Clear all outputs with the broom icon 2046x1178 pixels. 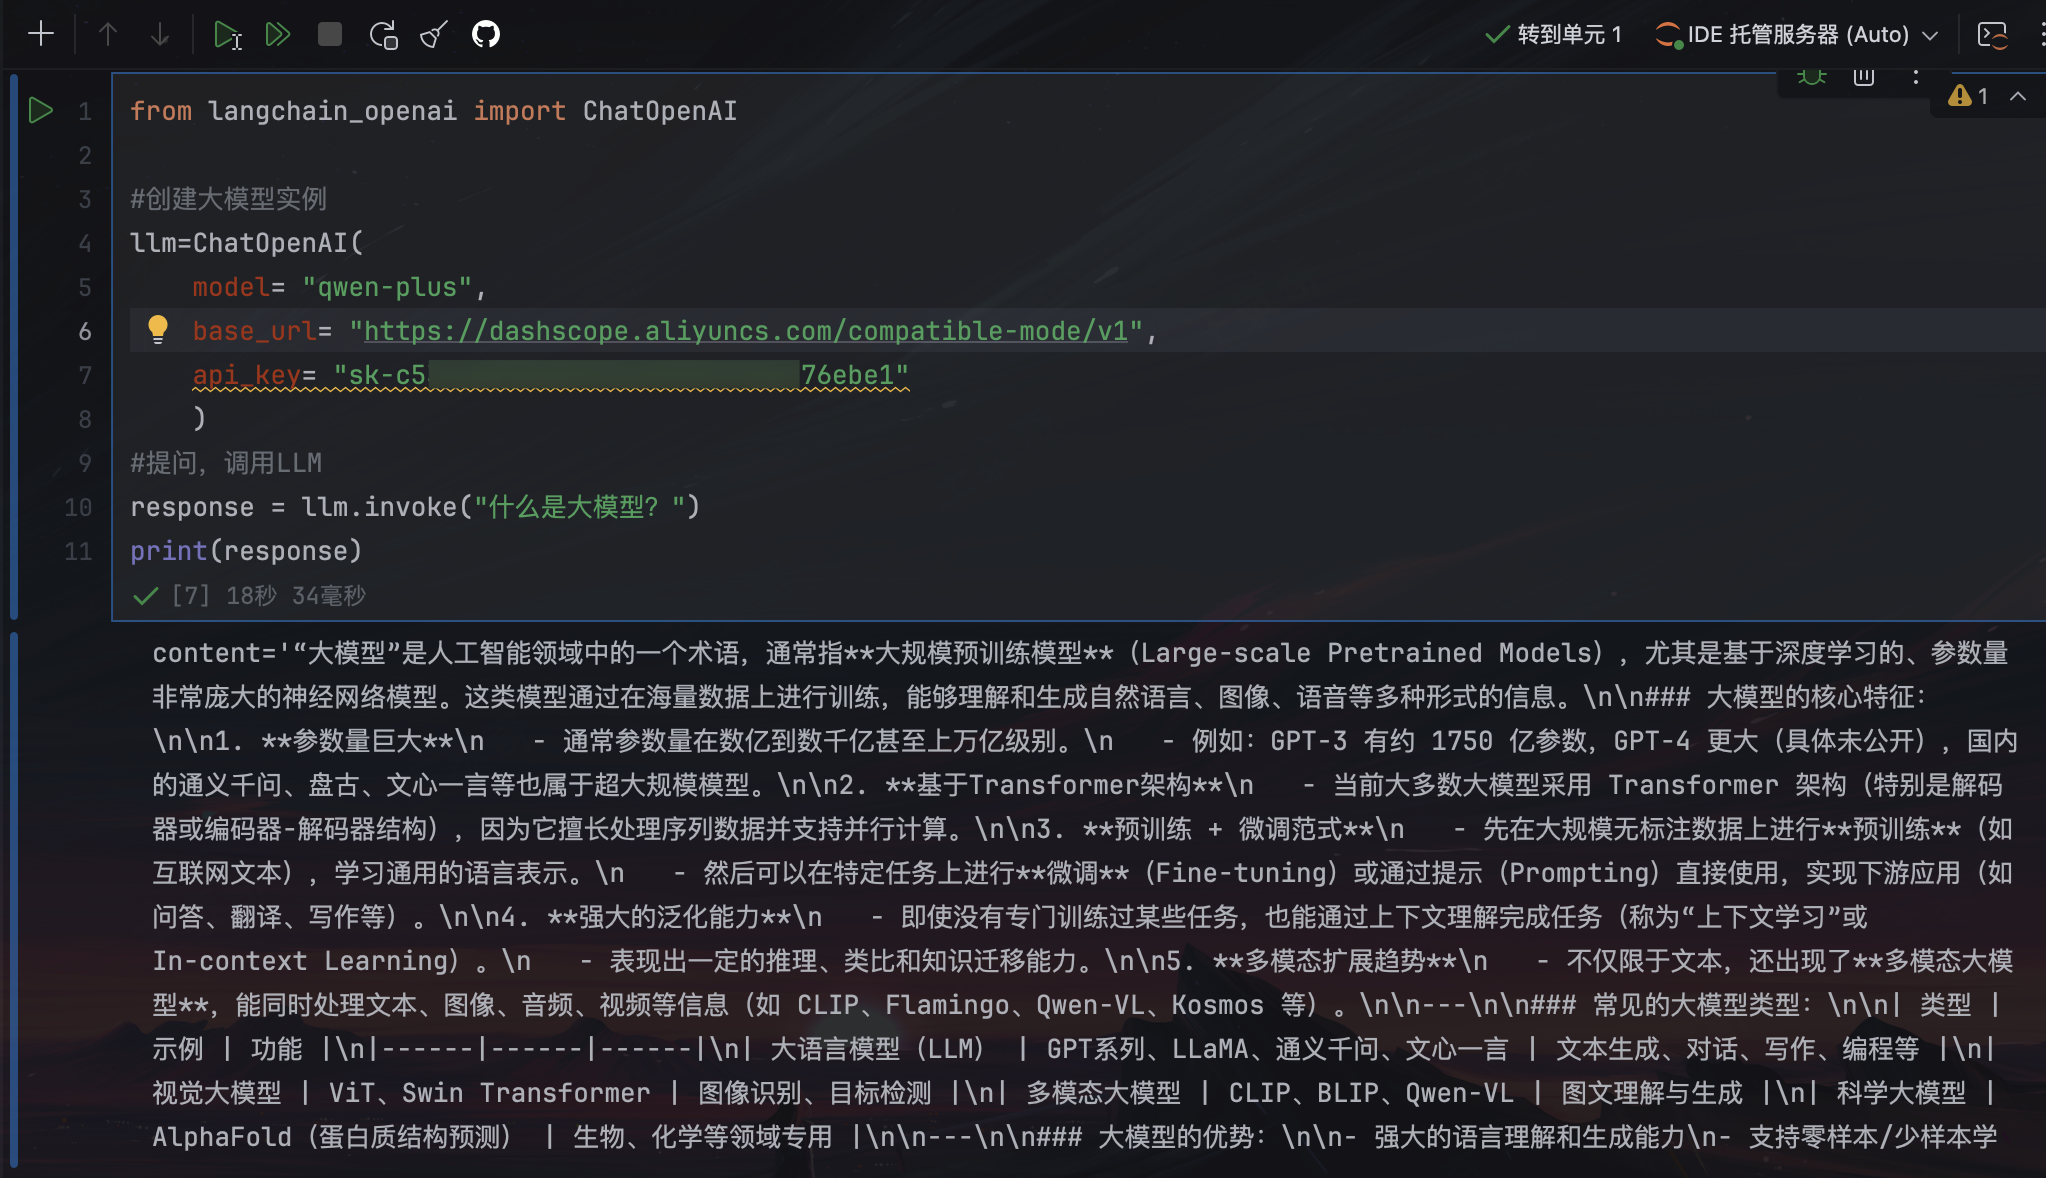click(433, 33)
